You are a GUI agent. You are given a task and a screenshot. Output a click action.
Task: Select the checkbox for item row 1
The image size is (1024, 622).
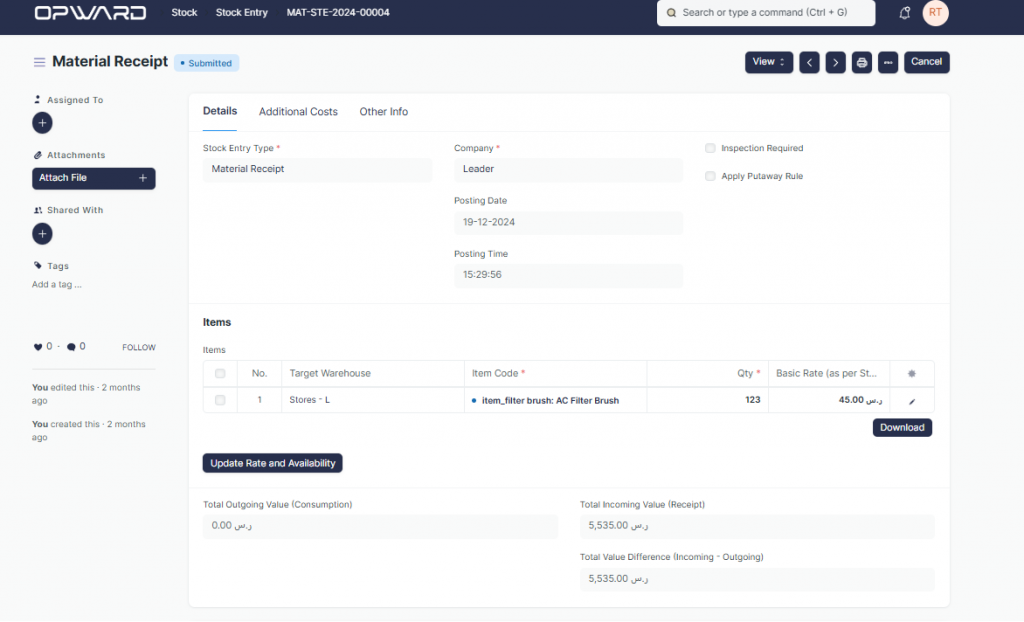click(x=220, y=400)
